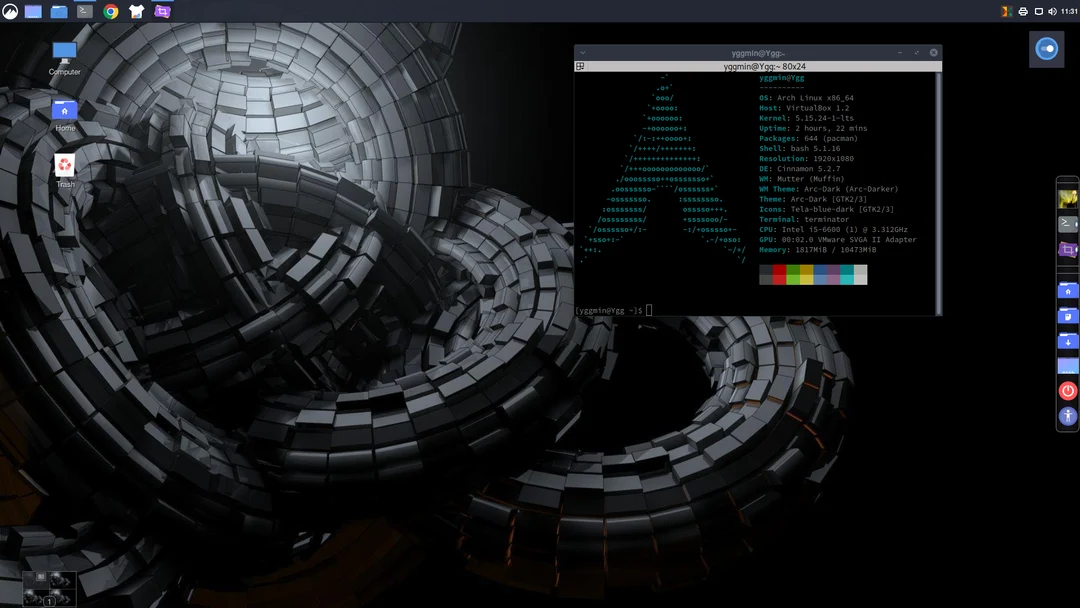
Task: Click the grouping grid icon in the terminal
Action: click(x=578, y=65)
